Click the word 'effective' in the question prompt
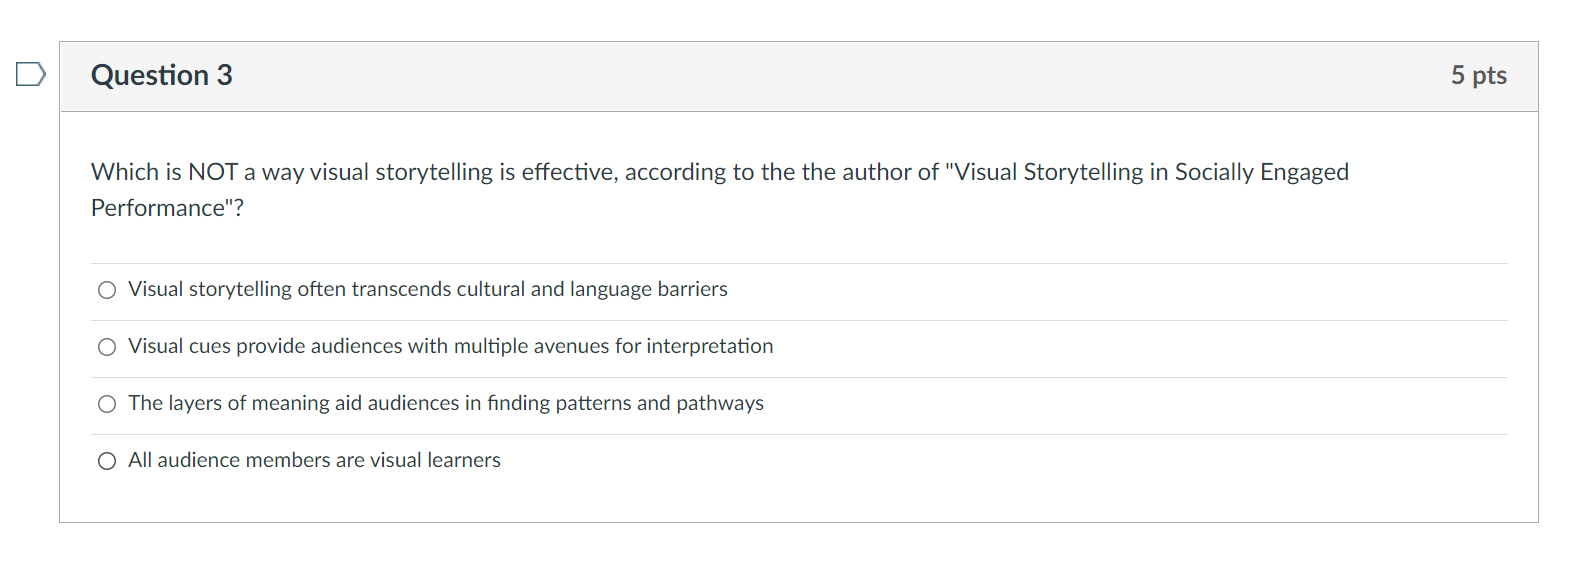1593x564 pixels. point(567,172)
